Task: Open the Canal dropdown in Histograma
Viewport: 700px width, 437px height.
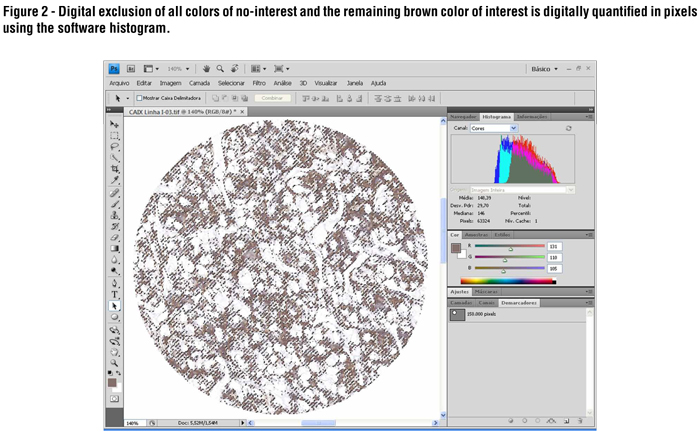Action: [x=494, y=129]
